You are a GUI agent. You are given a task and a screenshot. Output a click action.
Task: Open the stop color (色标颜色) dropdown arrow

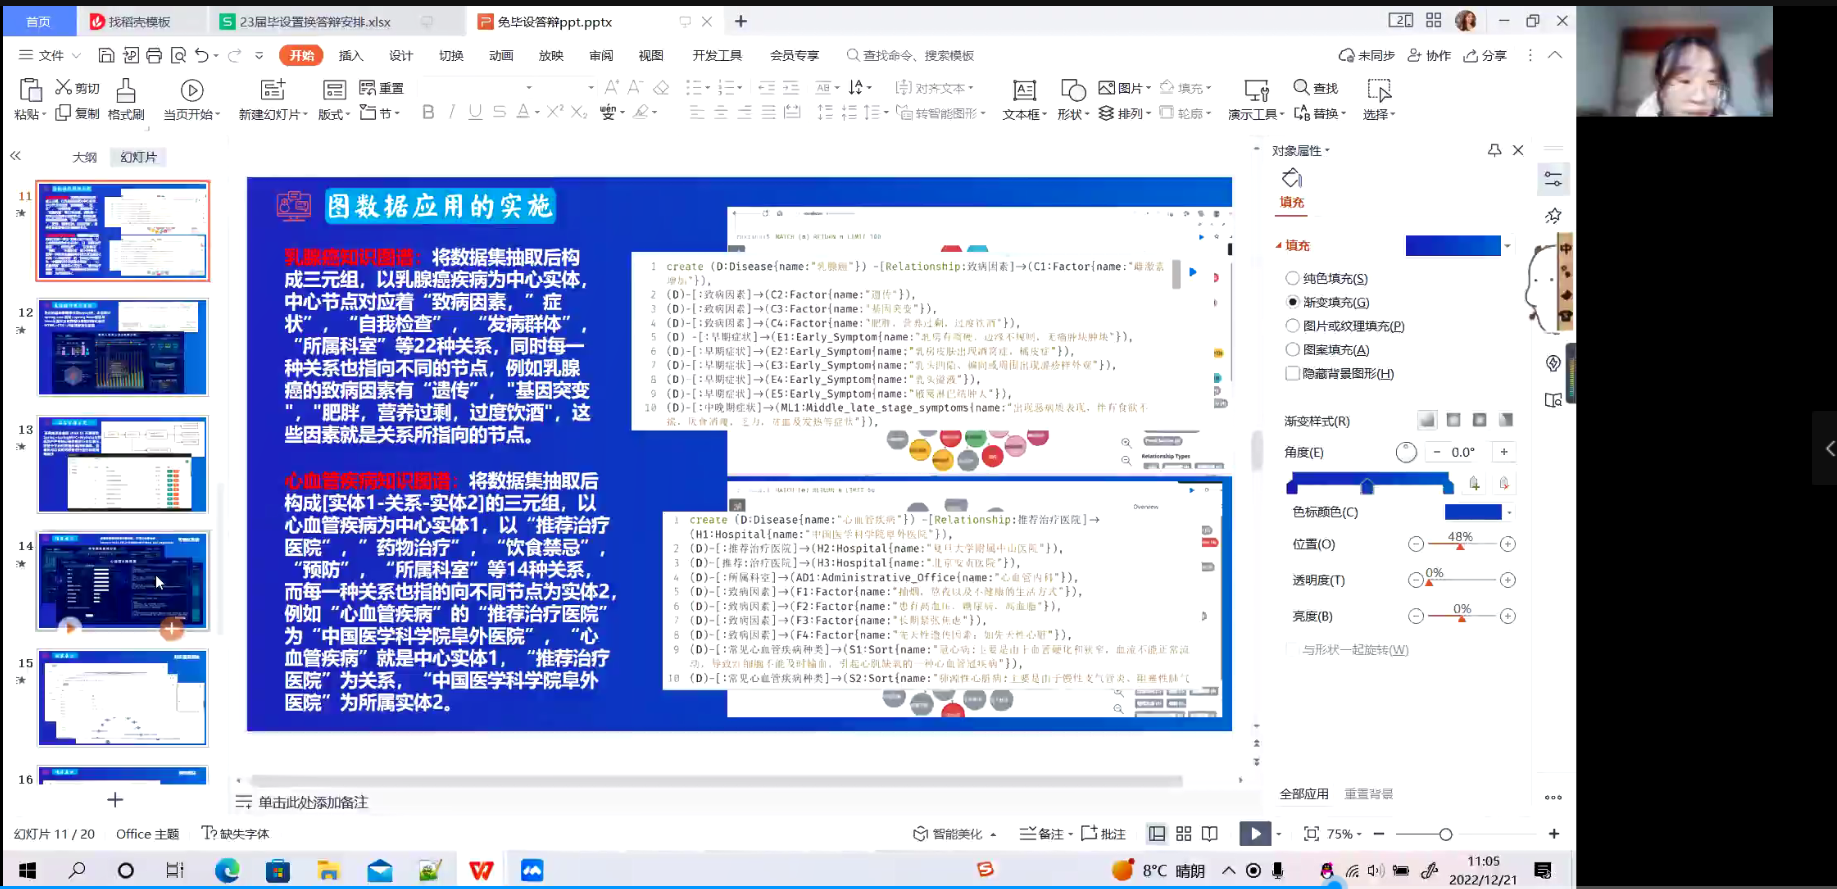(1509, 513)
